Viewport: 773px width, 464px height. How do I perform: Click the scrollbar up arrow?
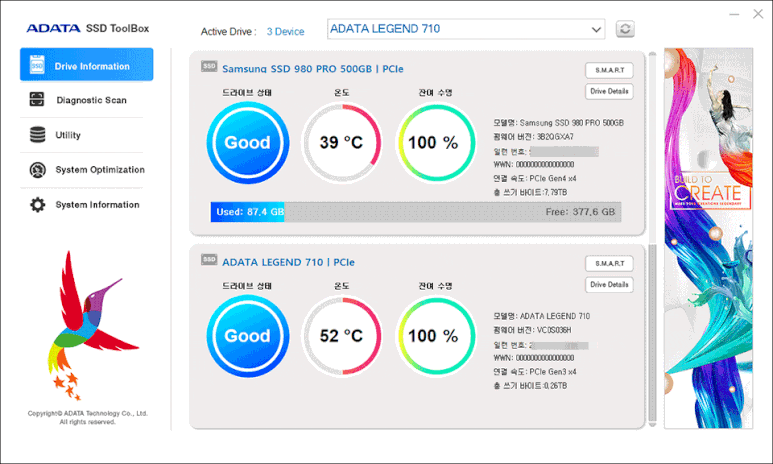pyautogui.click(x=652, y=54)
